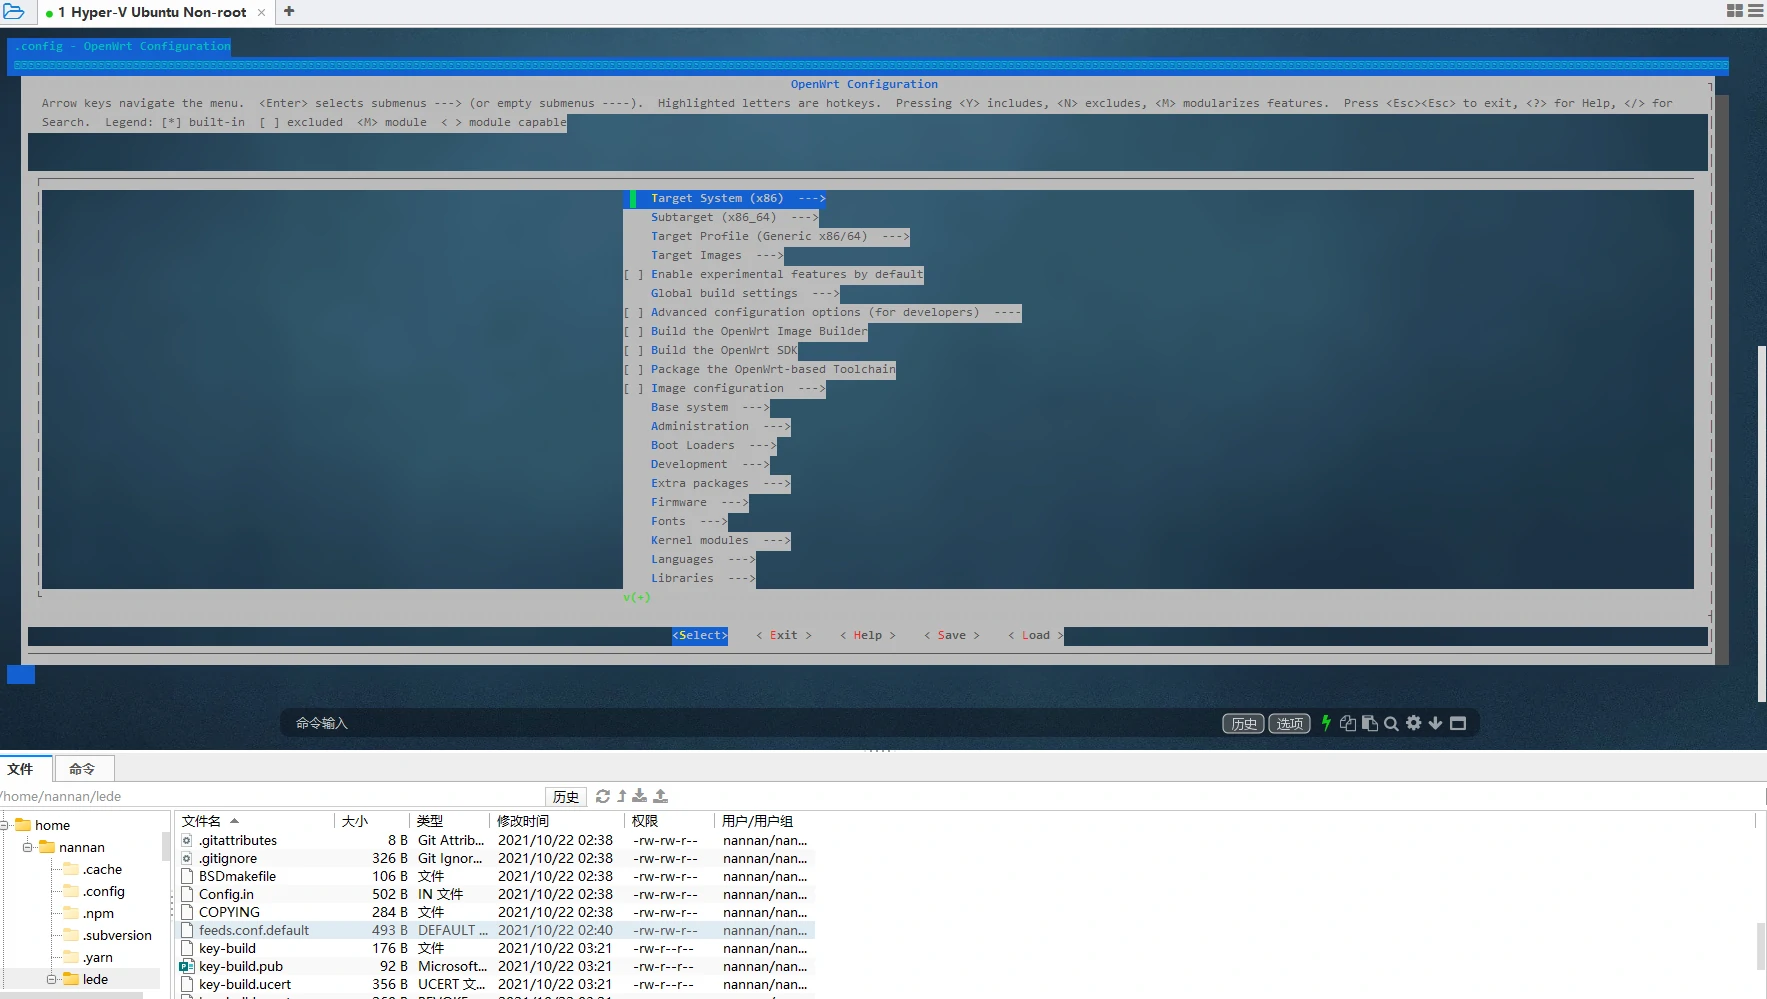
Task: Click 历史 button in command bar
Action: (x=1244, y=723)
